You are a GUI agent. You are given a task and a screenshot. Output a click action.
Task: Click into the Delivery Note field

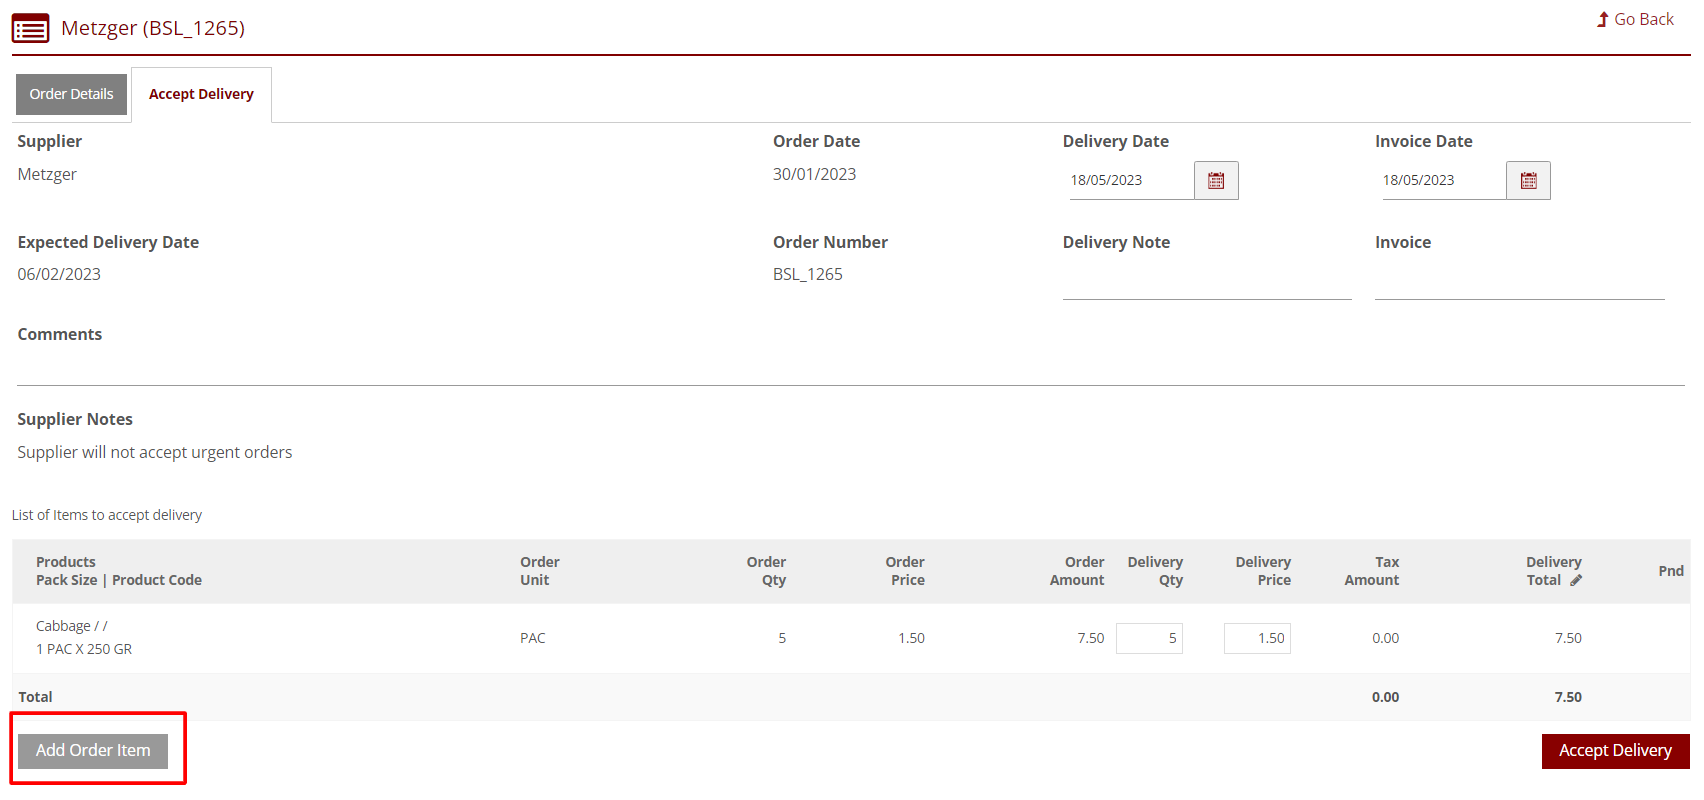pos(1206,283)
